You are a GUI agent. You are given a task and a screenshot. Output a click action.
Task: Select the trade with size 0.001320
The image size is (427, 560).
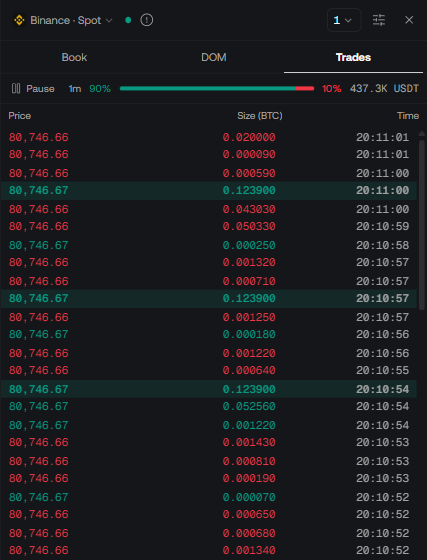tap(209, 262)
